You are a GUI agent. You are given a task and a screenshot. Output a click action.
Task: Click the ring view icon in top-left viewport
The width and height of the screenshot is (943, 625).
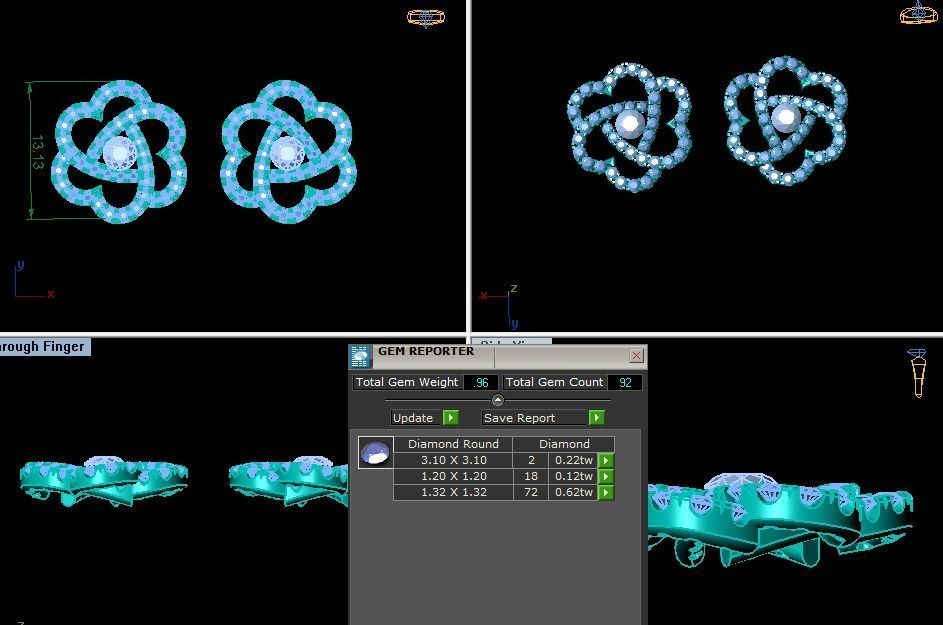(x=426, y=17)
